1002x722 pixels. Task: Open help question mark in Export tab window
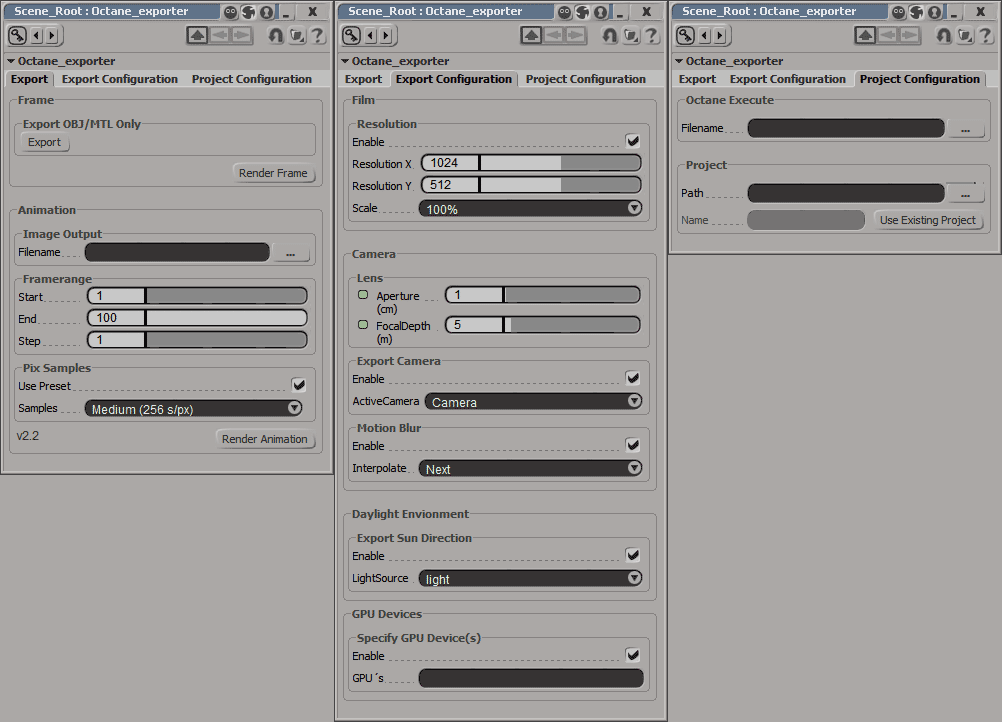pyautogui.click(x=318, y=35)
